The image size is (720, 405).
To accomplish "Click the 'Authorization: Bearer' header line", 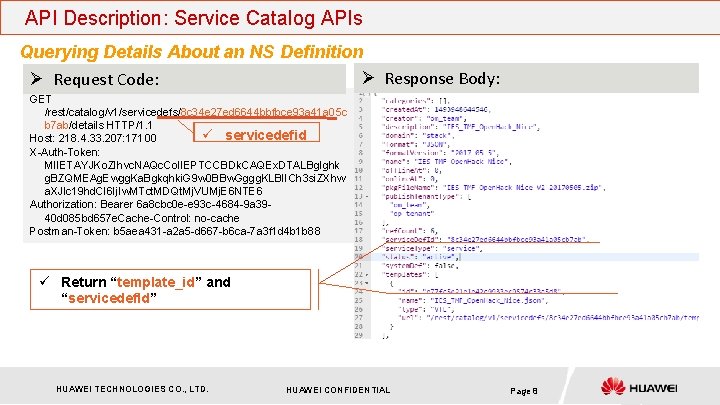I will pyautogui.click(x=150, y=204).
